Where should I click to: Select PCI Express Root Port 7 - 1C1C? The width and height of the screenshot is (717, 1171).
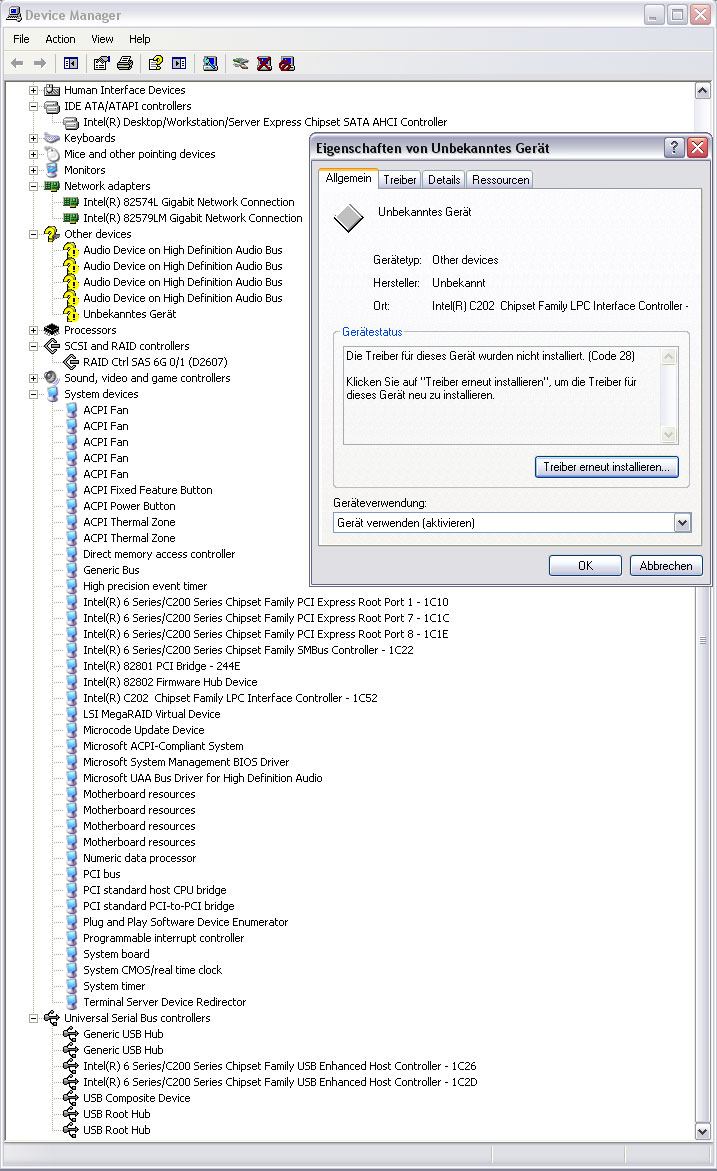tap(266, 618)
